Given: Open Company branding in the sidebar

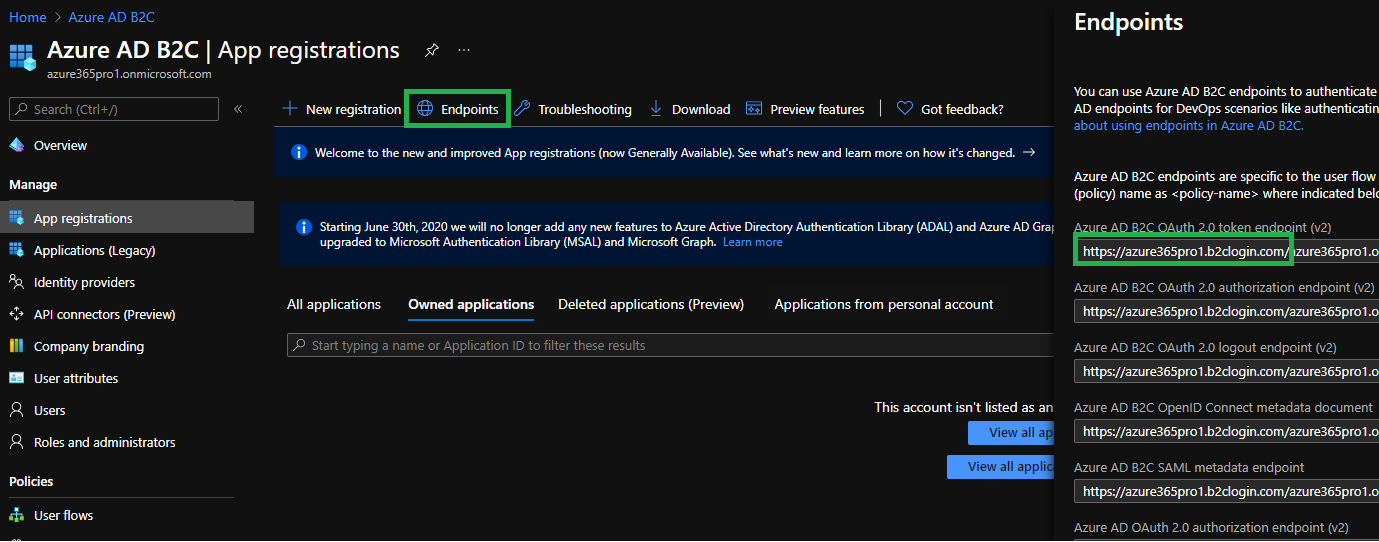Looking at the screenshot, I should 89,346.
